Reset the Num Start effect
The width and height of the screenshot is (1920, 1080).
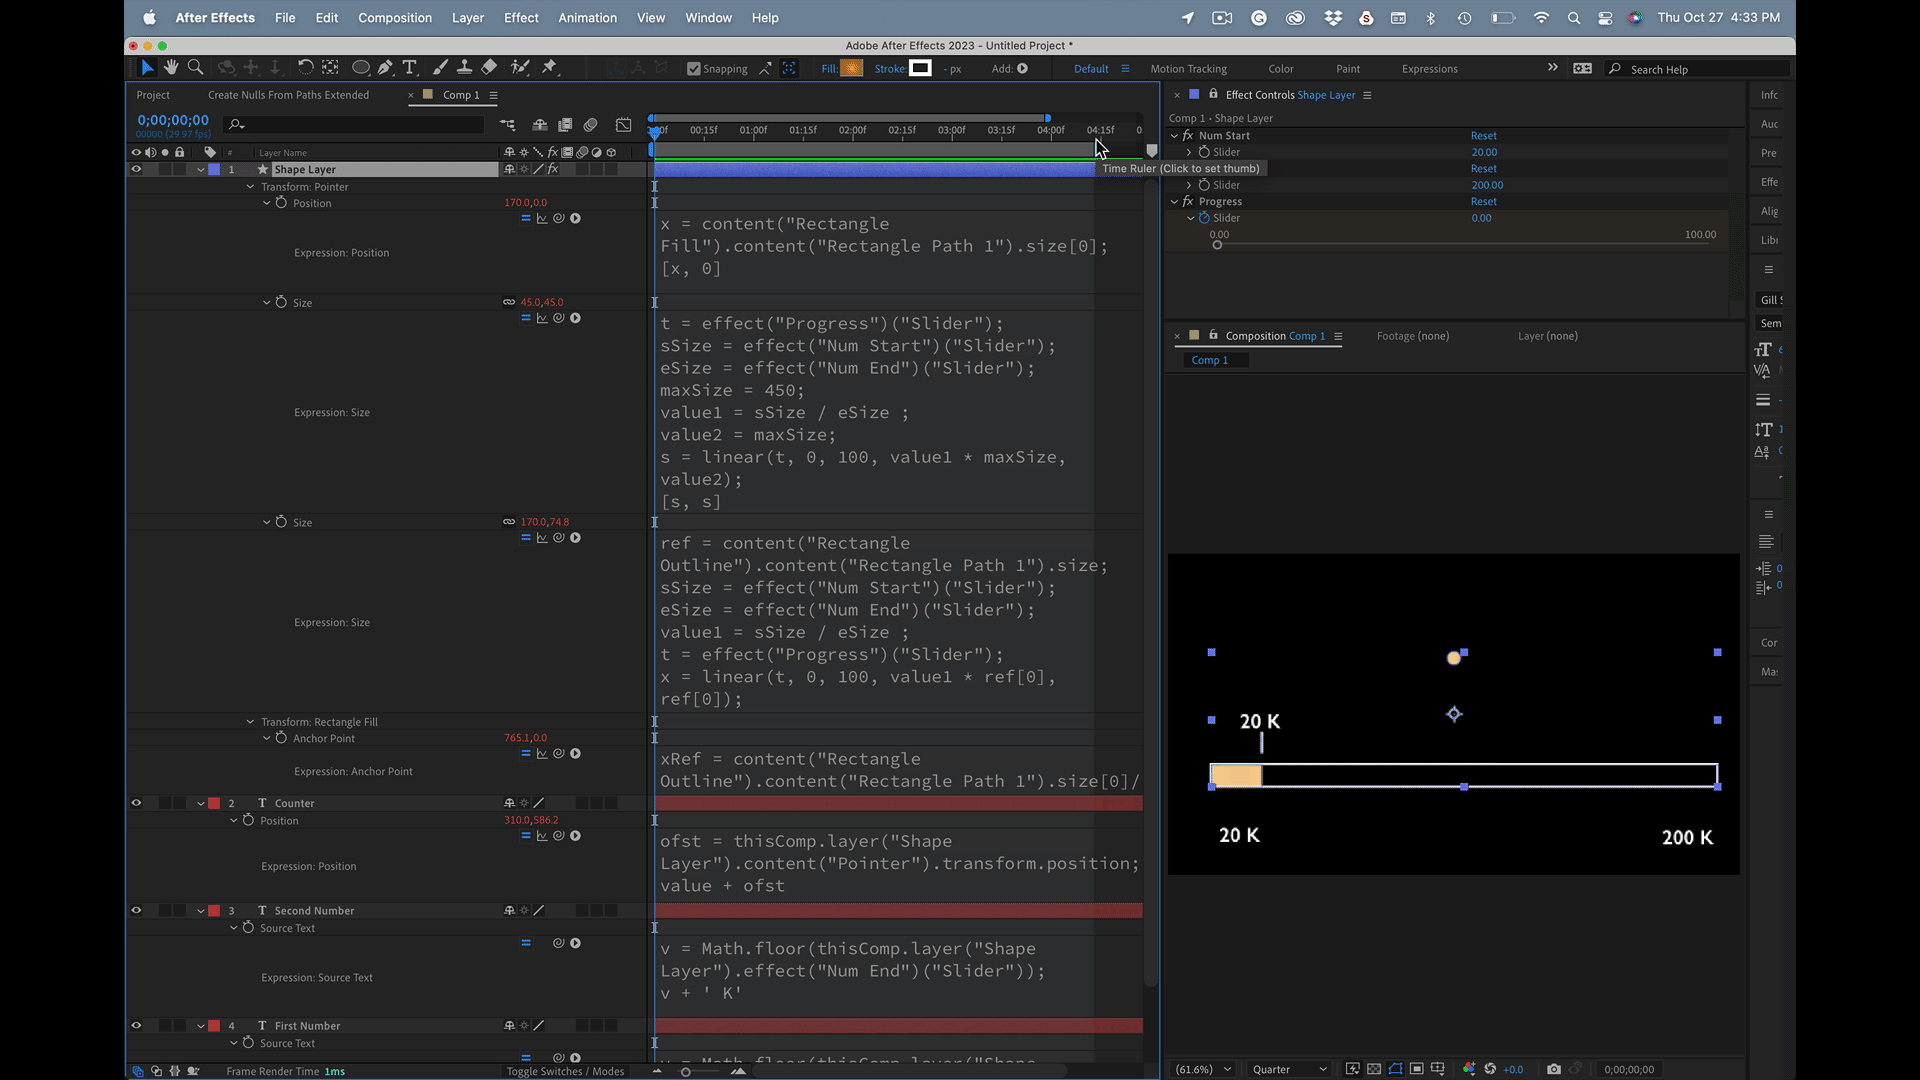pyautogui.click(x=1483, y=136)
